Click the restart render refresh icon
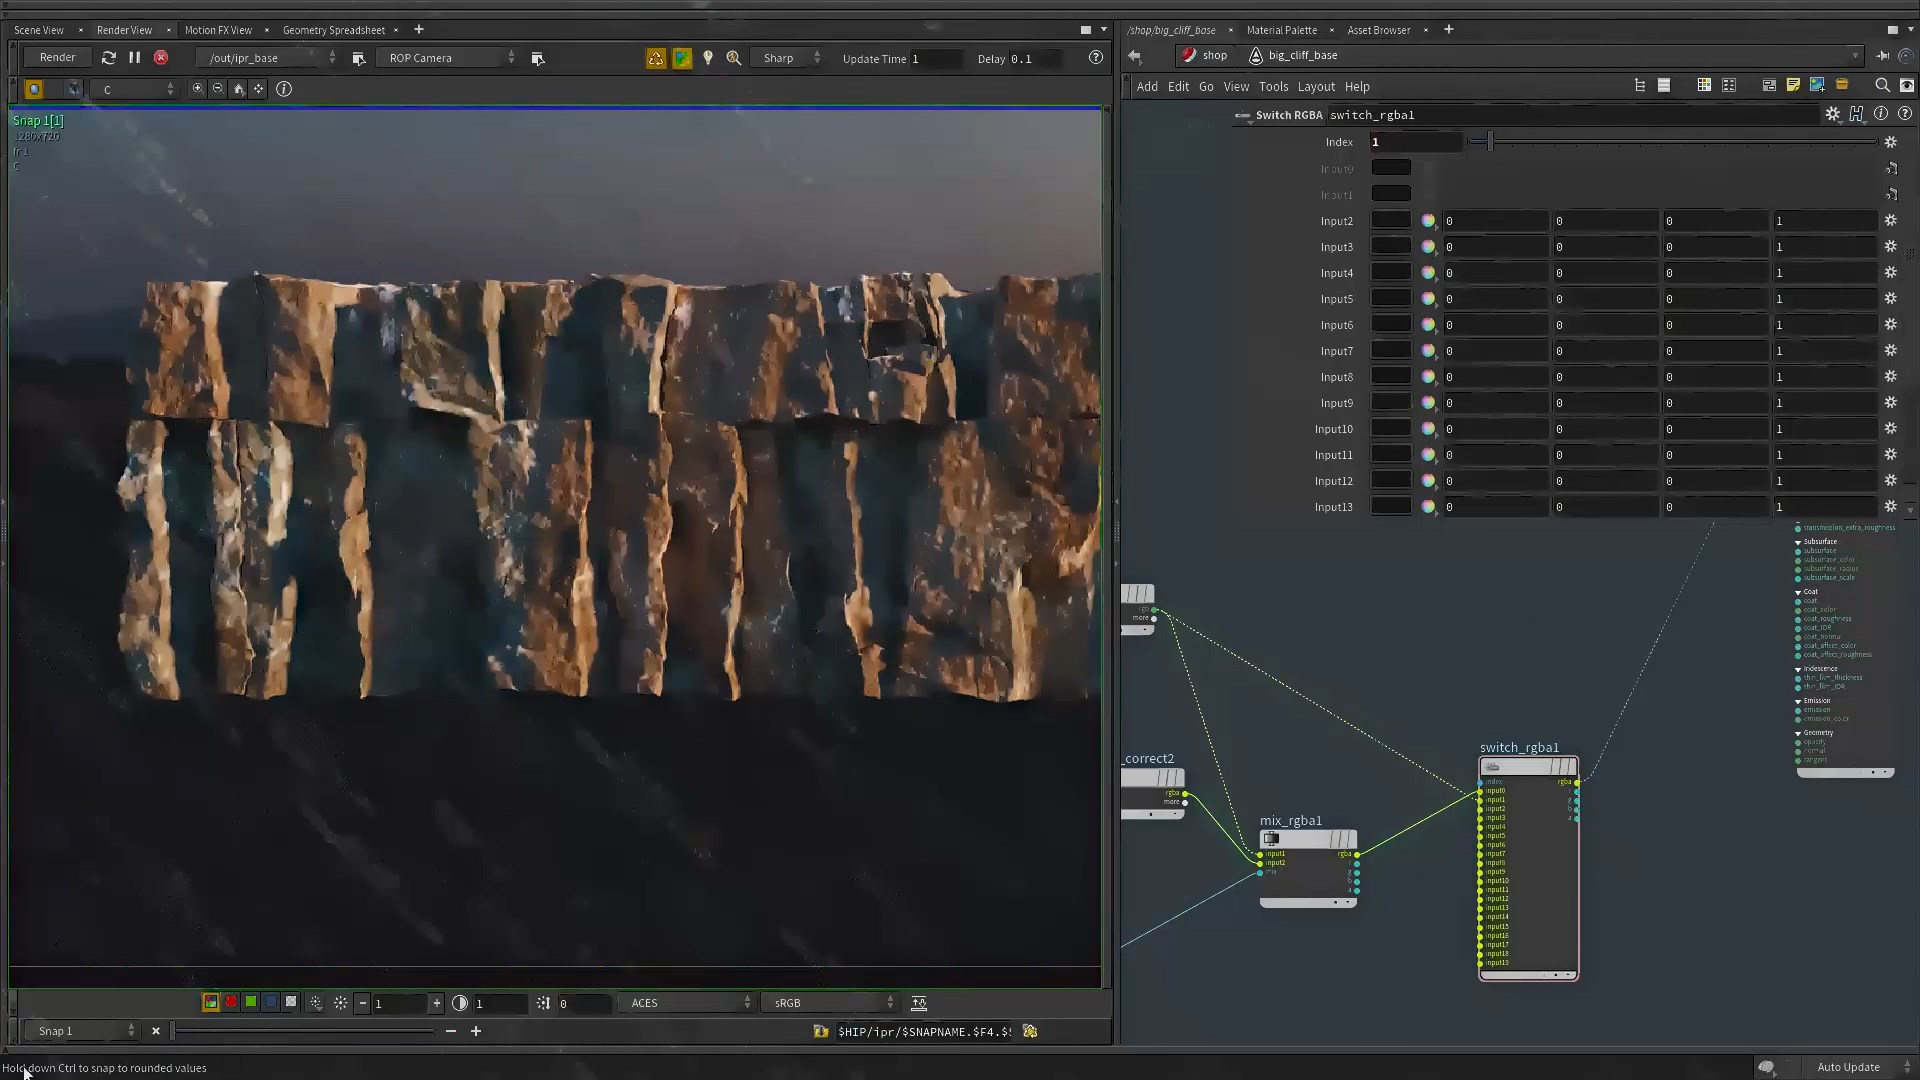 click(109, 58)
